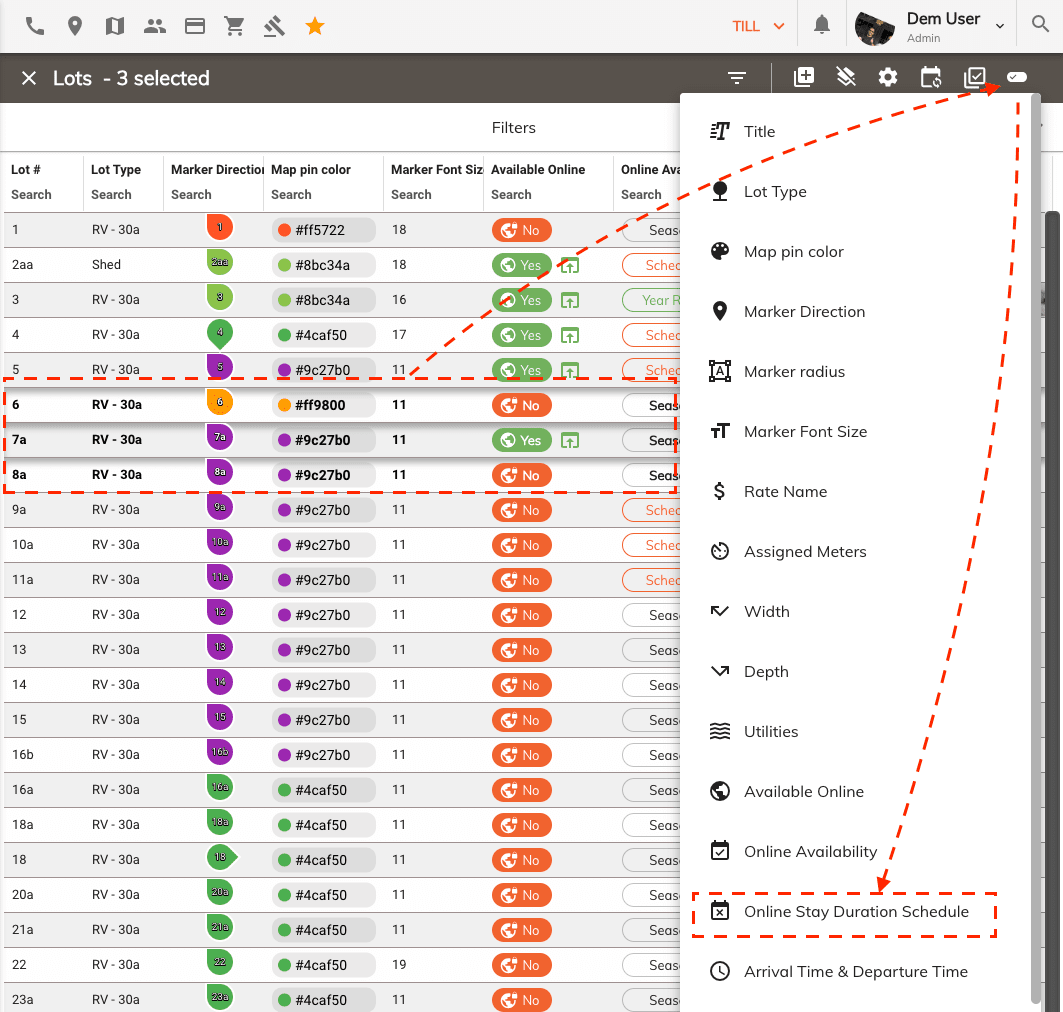
Task: Click the orange star favorites icon
Action: click(315, 26)
